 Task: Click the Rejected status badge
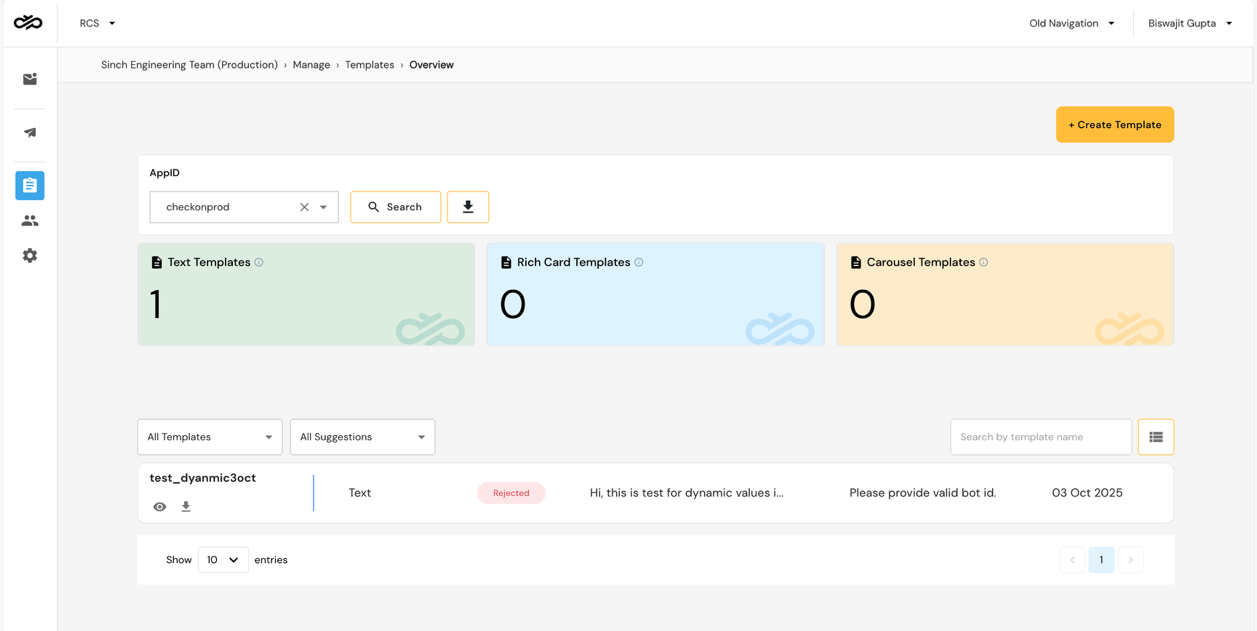511,493
